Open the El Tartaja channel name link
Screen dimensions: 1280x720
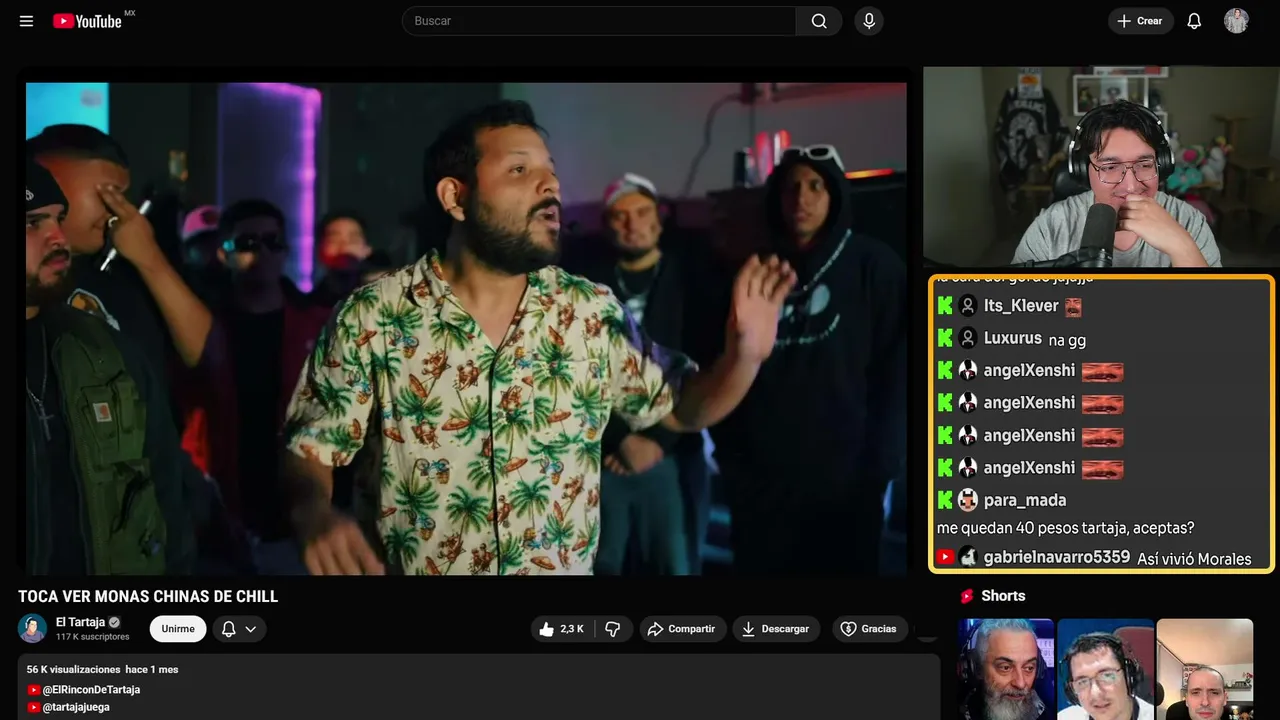(x=80, y=622)
